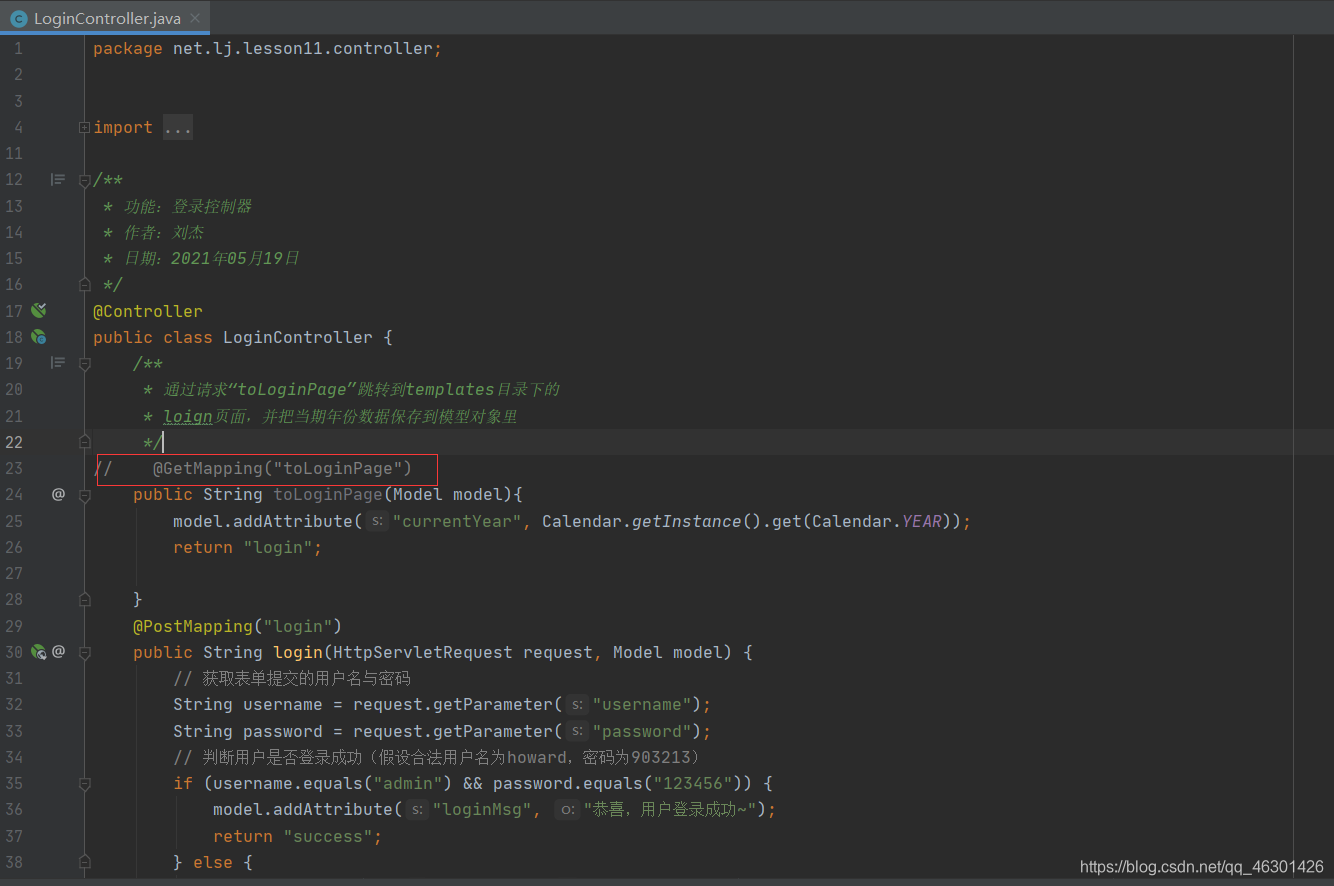
Task: Collapse the login method body at line 30
Action: coord(85,652)
